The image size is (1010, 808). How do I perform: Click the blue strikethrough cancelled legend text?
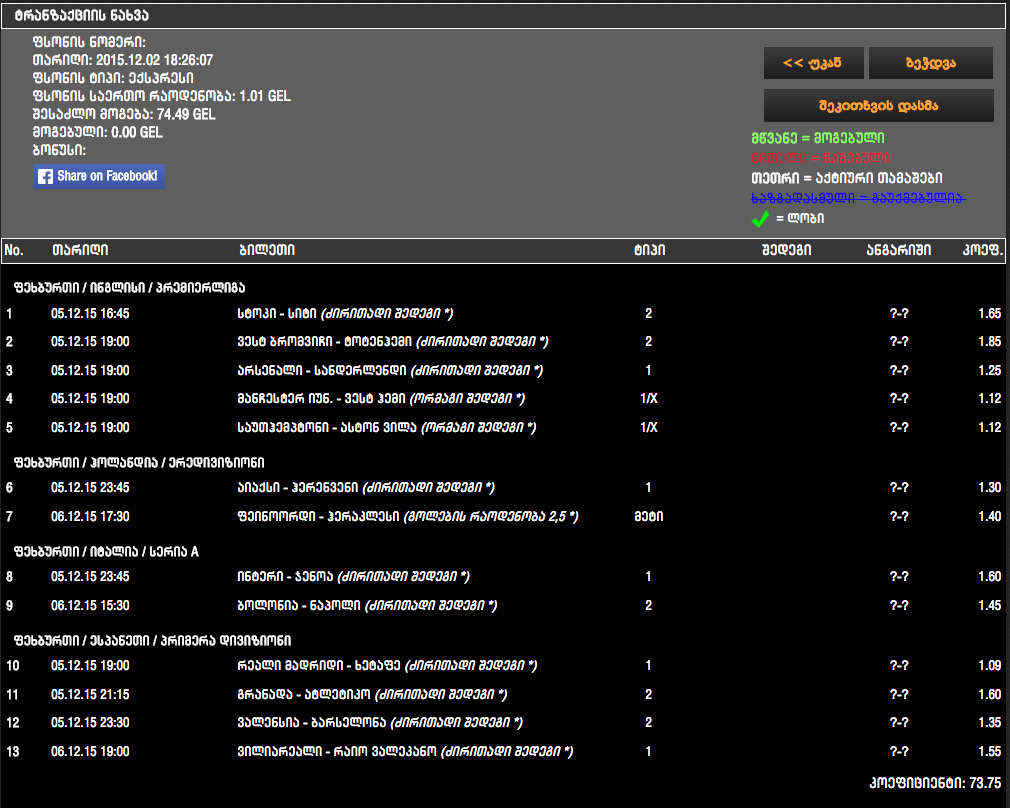pyautogui.click(x=858, y=198)
